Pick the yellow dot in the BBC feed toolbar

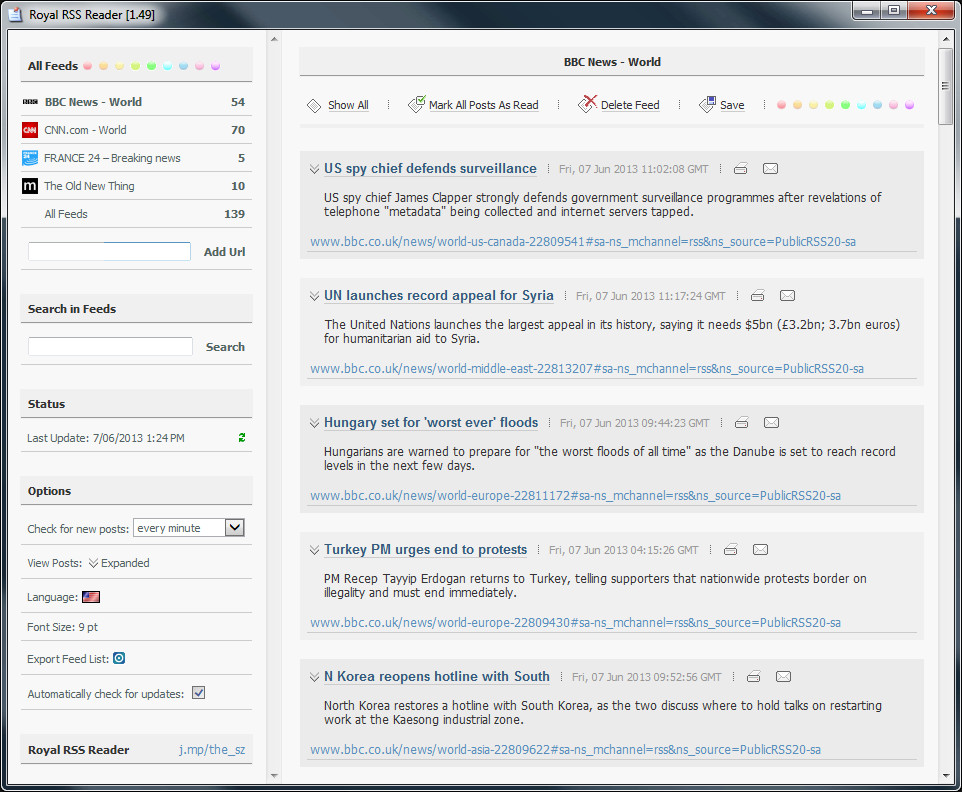(x=814, y=105)
